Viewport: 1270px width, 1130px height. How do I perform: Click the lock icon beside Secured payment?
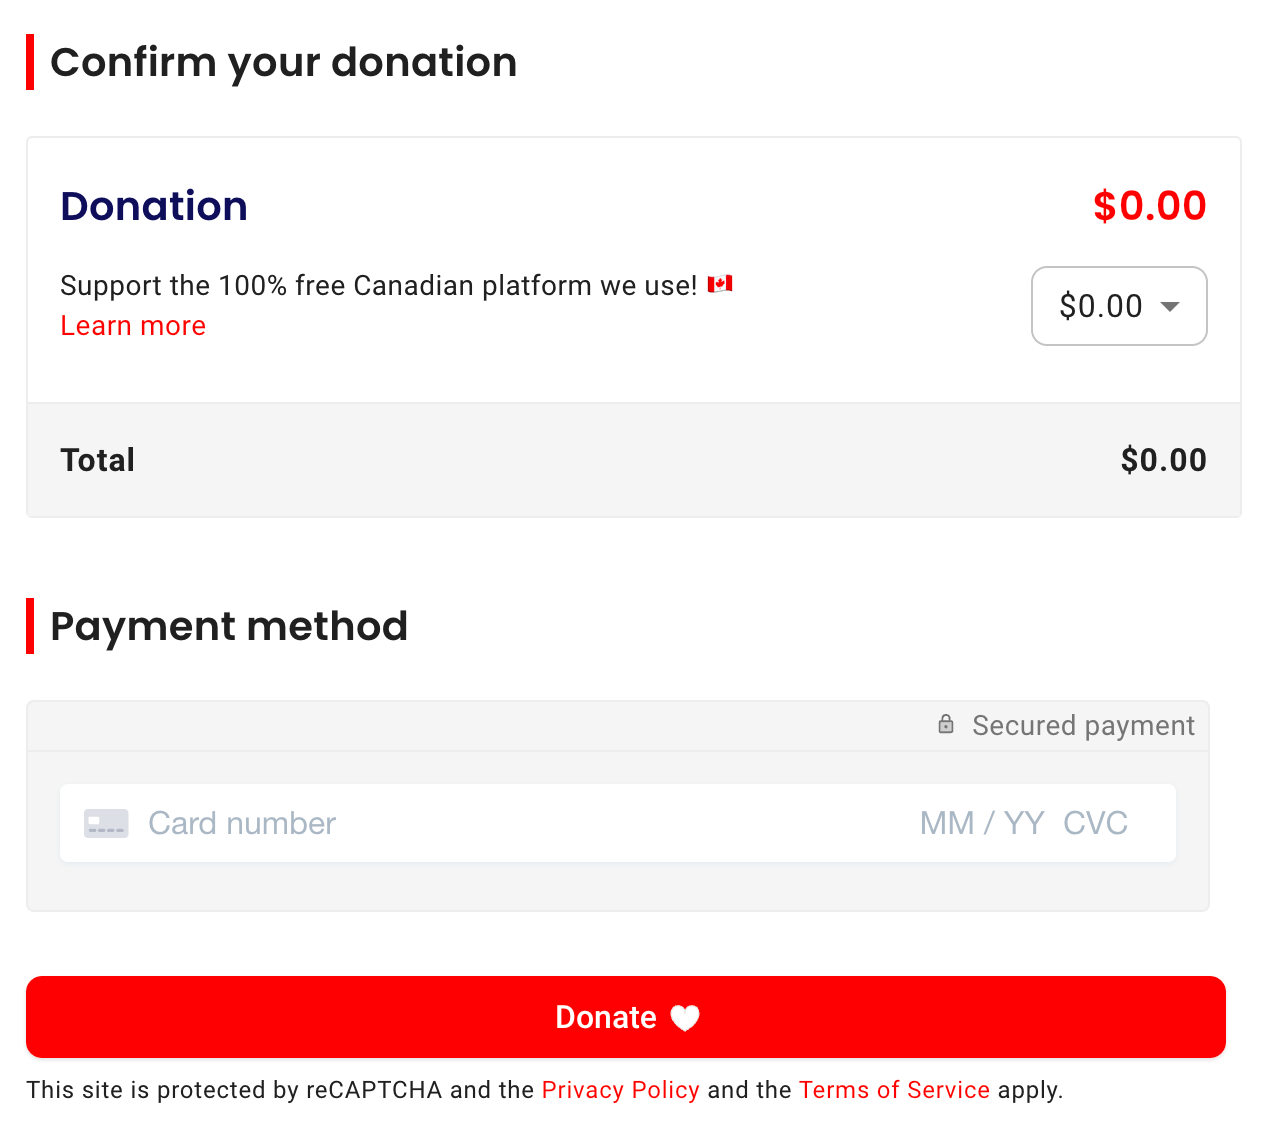pyautogui.click(x=945, y=724)
